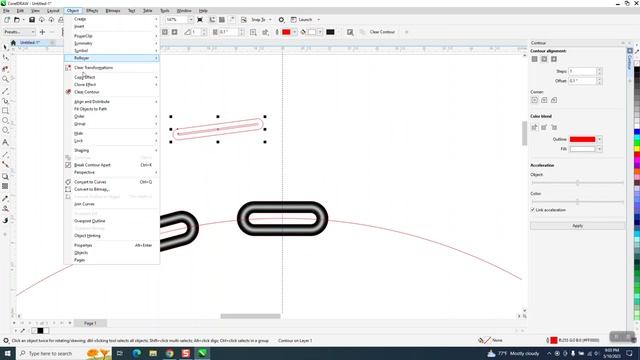Expand the PowerClip submenu
The height and width of the screenshot is (360, 640).
pyautogui.click(x=111, y=36)
